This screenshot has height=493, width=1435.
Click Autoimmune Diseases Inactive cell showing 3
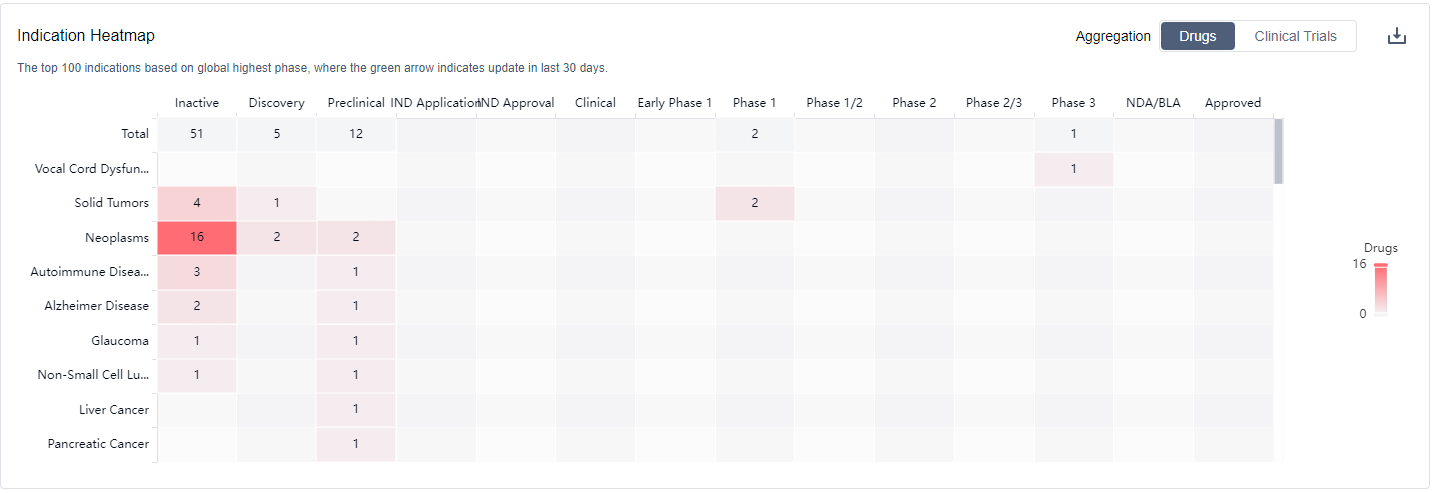pos(197,272)
